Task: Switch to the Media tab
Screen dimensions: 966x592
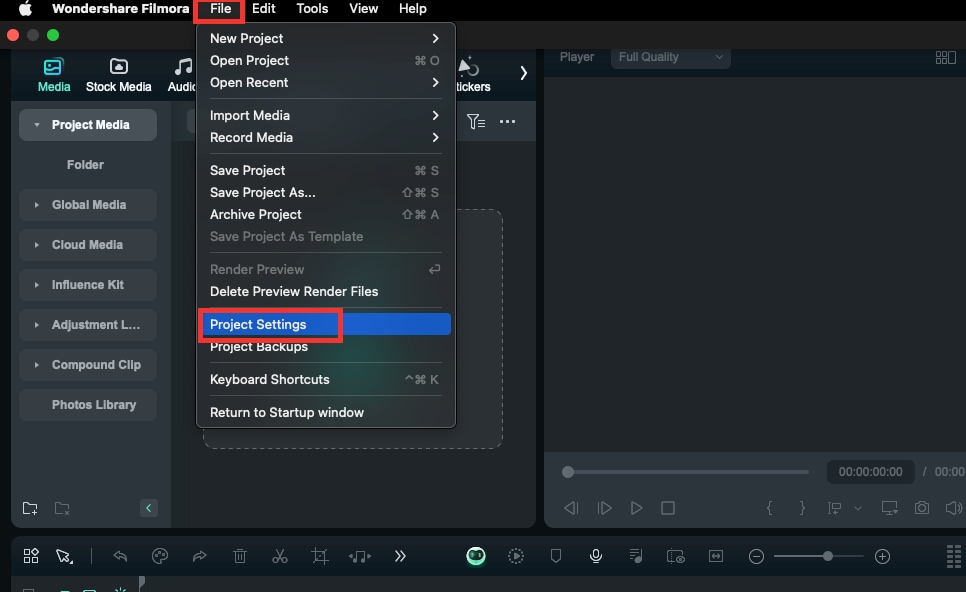Action: (54, 75)
